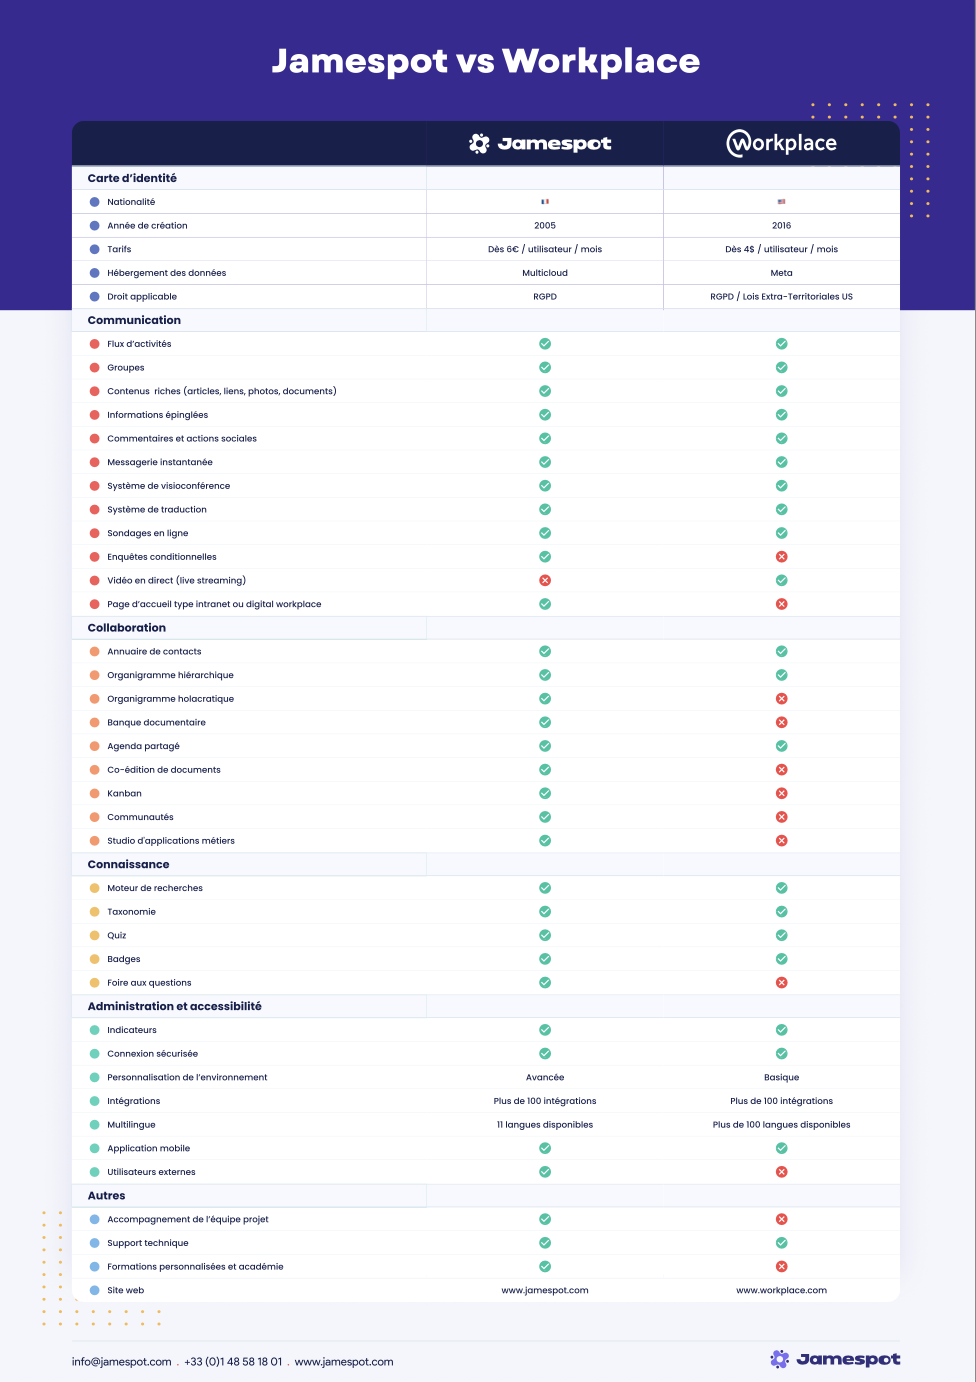Image resolution: width=976 pixels, height=1382 pixels.
Task: Click Workplace's cross for Organigramme holacratique
Action: [x=782, y=699]
